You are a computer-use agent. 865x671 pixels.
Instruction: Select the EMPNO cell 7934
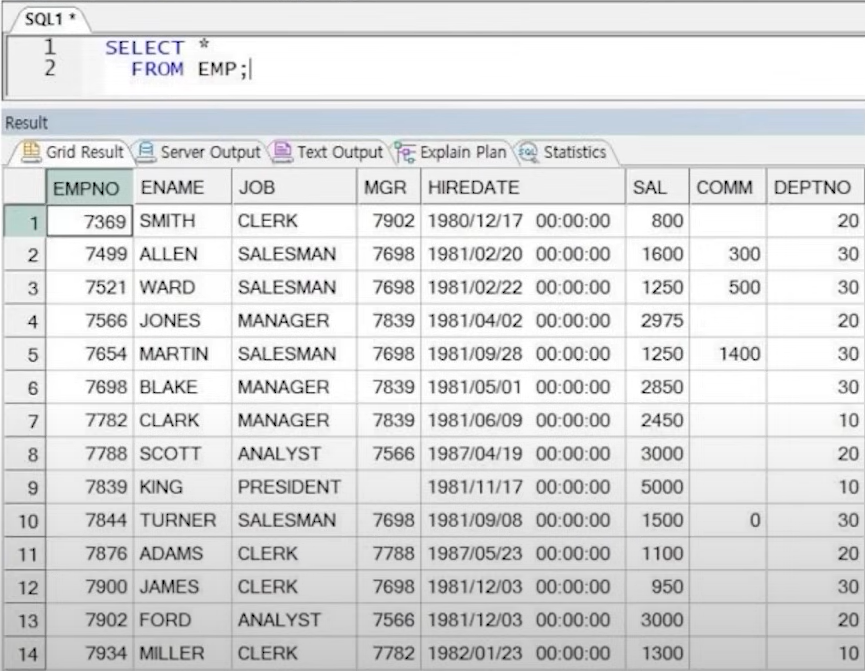89,653
